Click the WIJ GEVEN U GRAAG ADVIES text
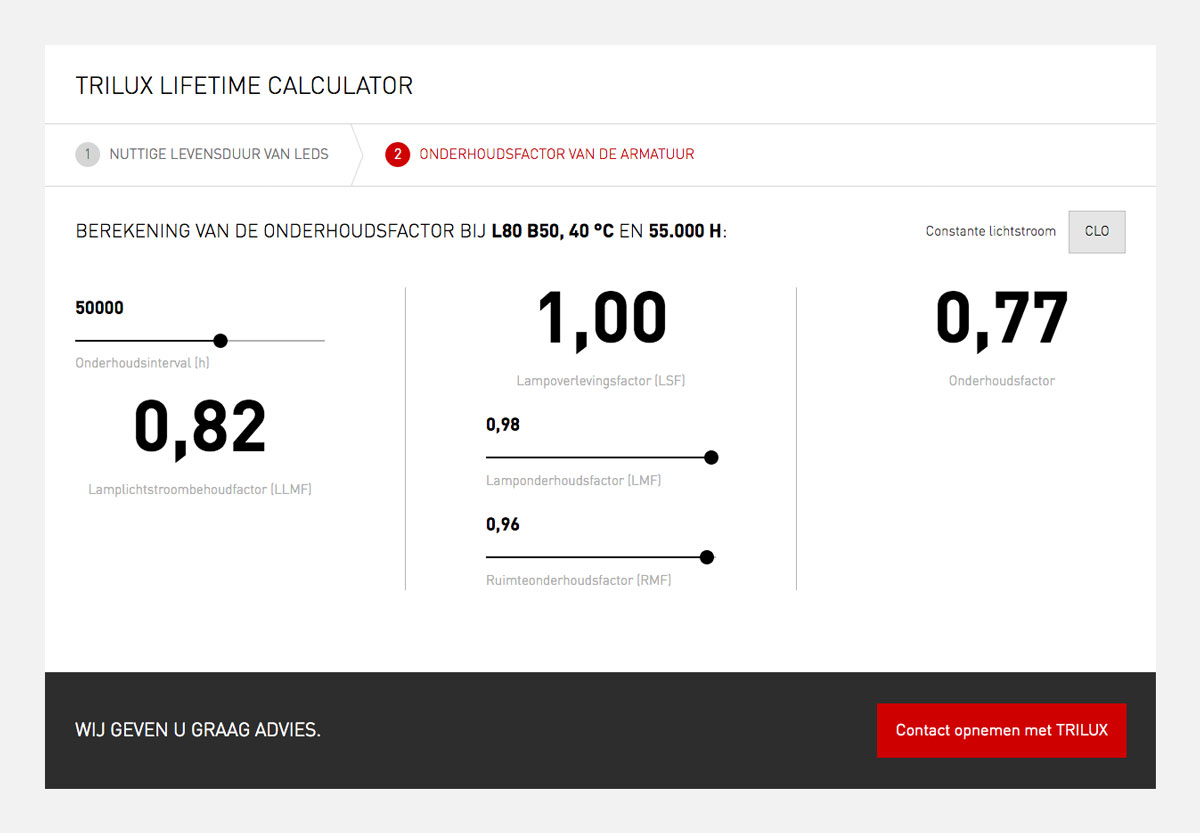Viewport: 1200px width, 833px height. coord(198,730)
